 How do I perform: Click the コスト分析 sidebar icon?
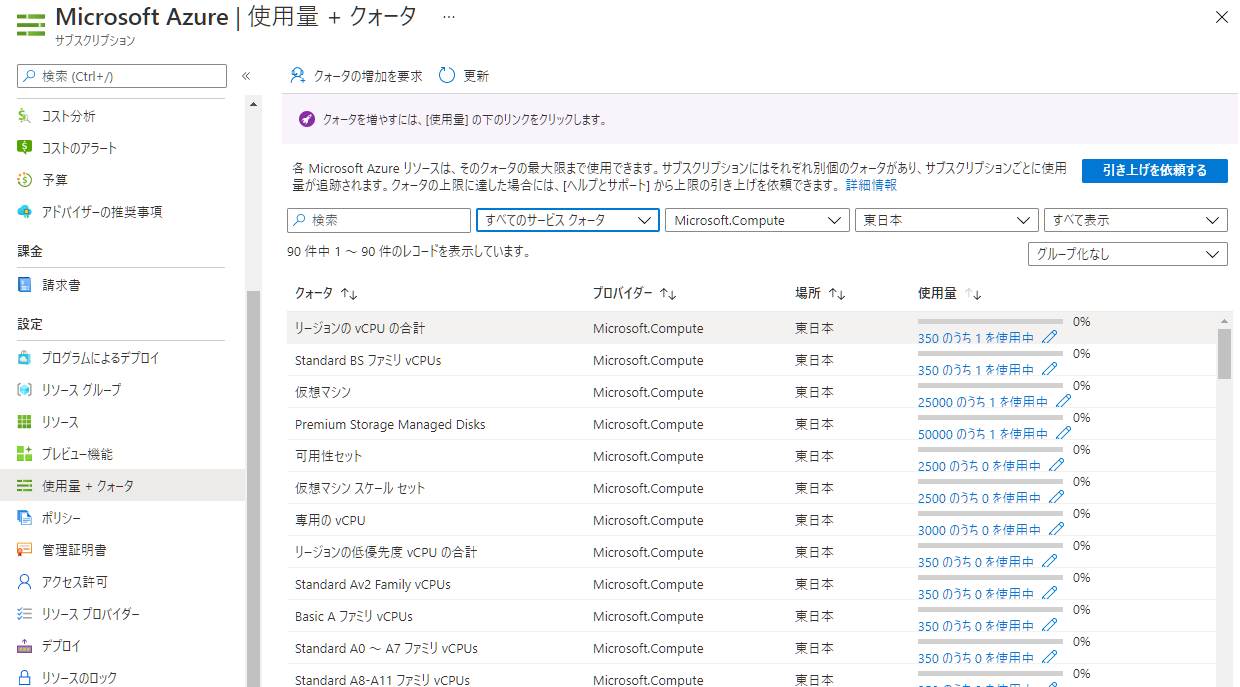coord(25,116)
